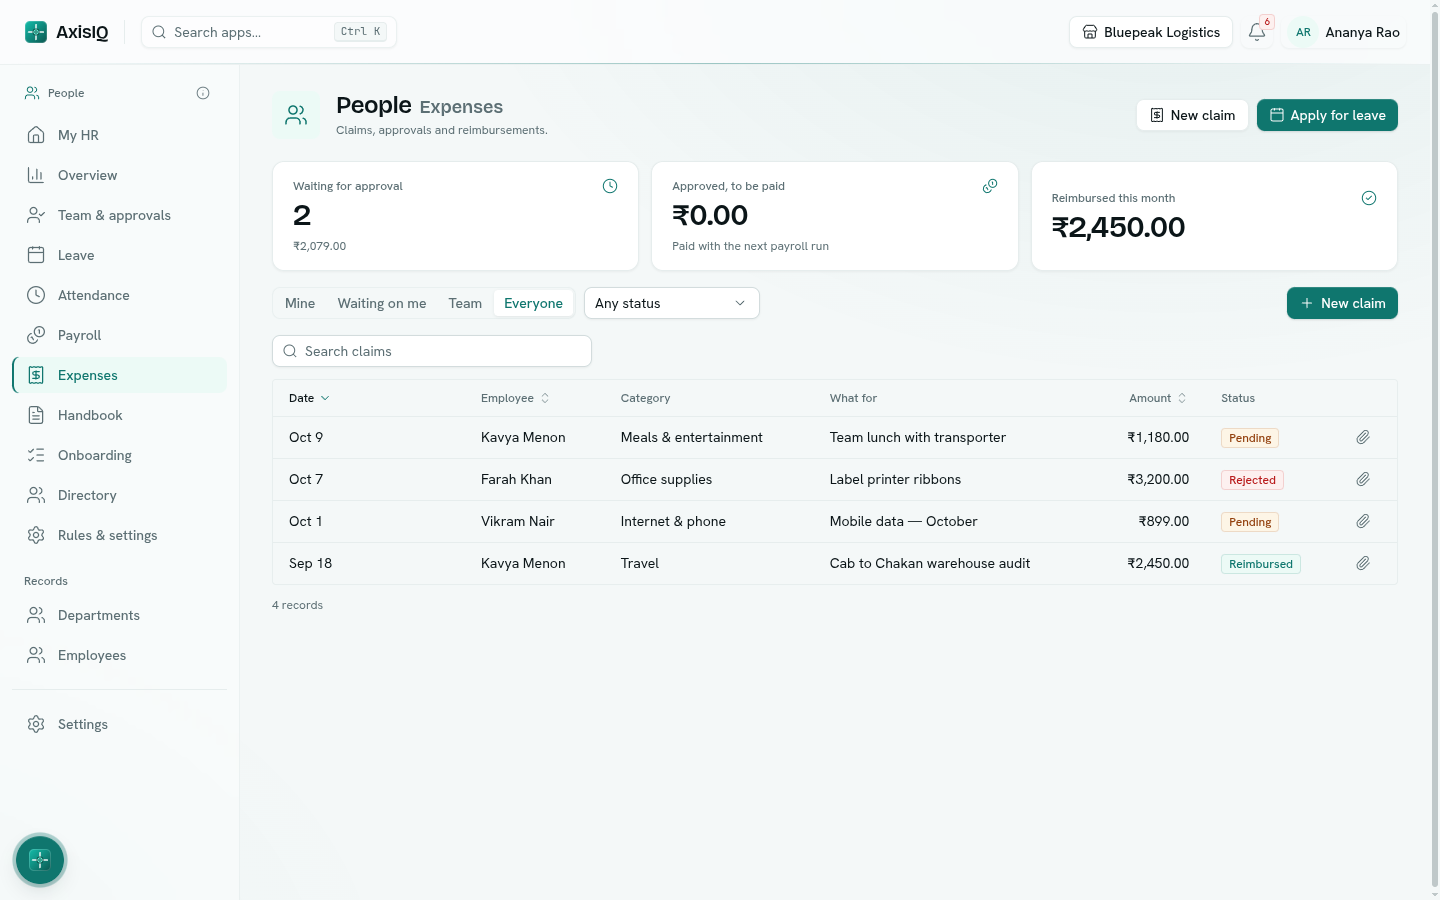
Task: Switch to the Mine tab
Action: point(300,303)
